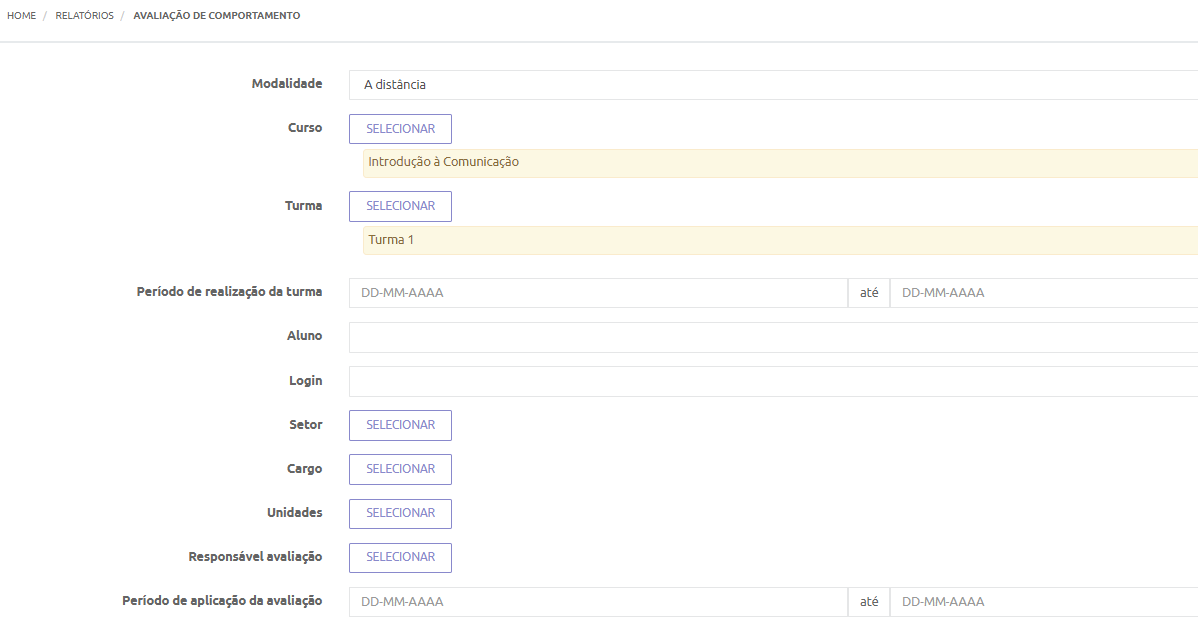This screenshot has height=625, width=1198.
Task: Open the Cargo SELECIONAR picker
Action: point(400,469)
